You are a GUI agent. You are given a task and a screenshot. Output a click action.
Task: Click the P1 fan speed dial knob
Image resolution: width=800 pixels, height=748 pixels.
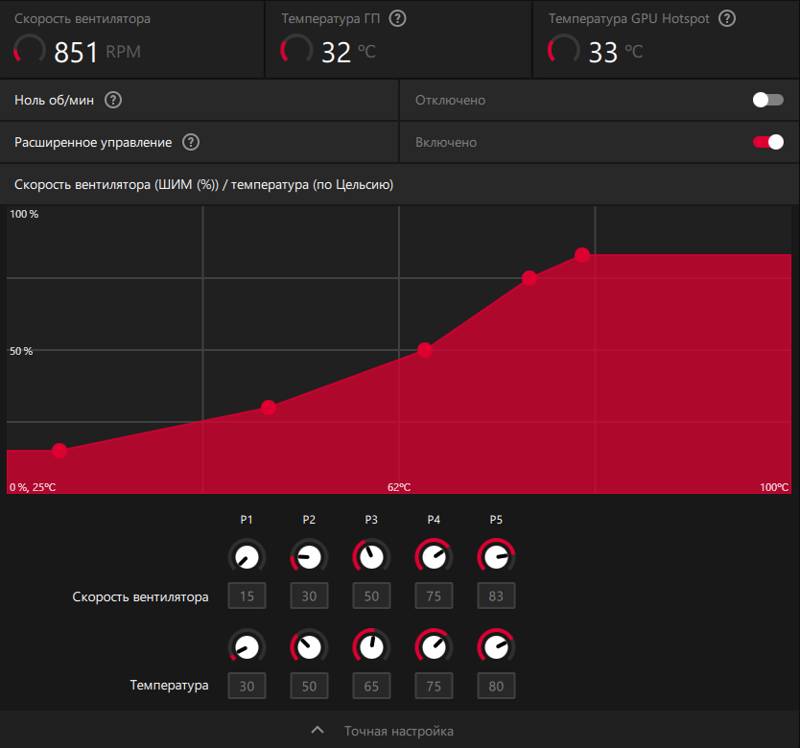[x=247, y=556]
